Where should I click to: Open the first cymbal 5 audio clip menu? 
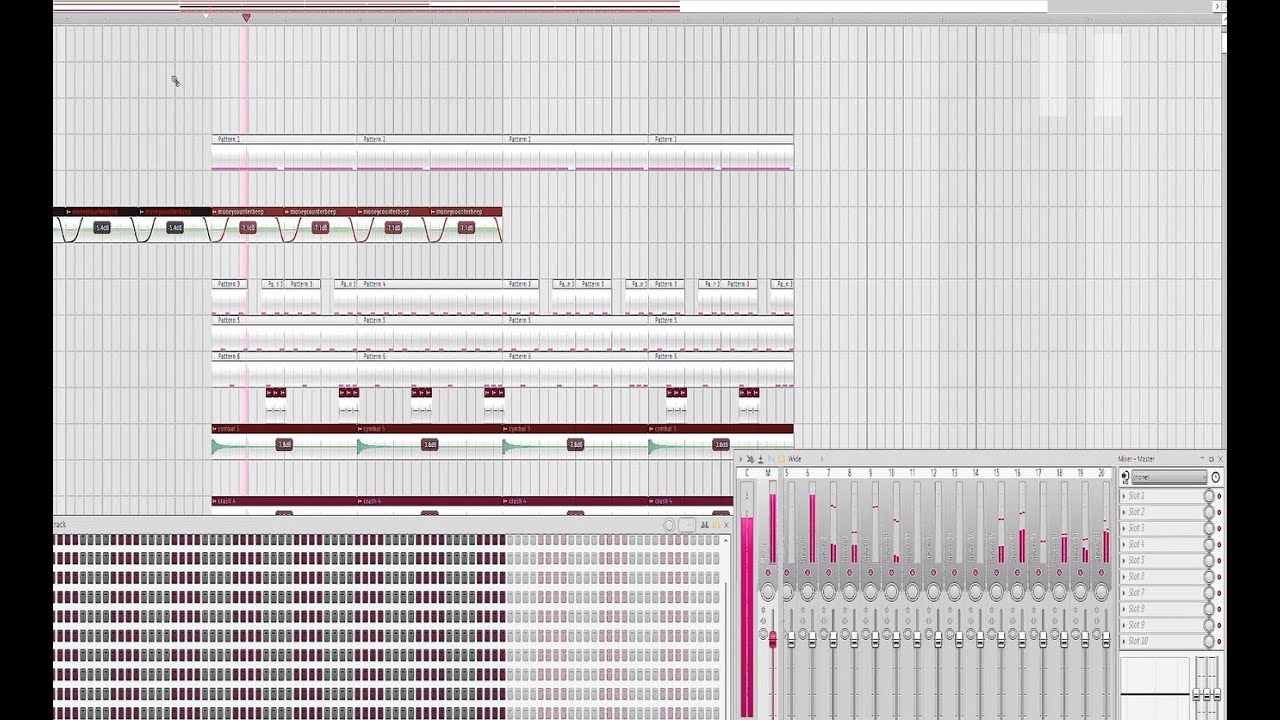click(215, 429)
